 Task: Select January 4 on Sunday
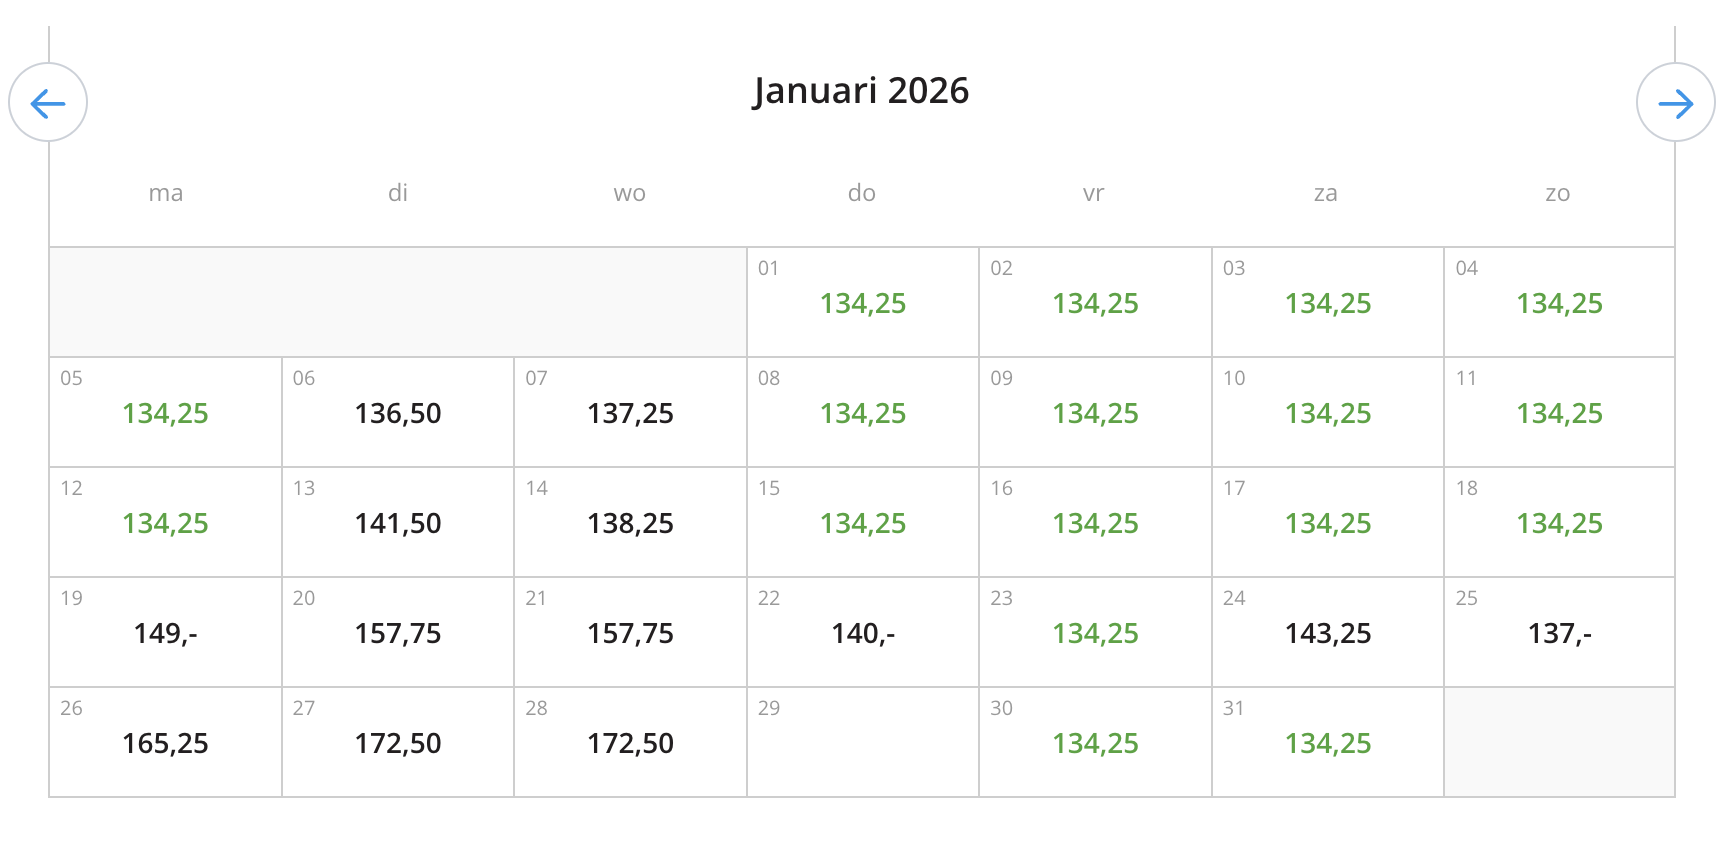click(1559, 303)
